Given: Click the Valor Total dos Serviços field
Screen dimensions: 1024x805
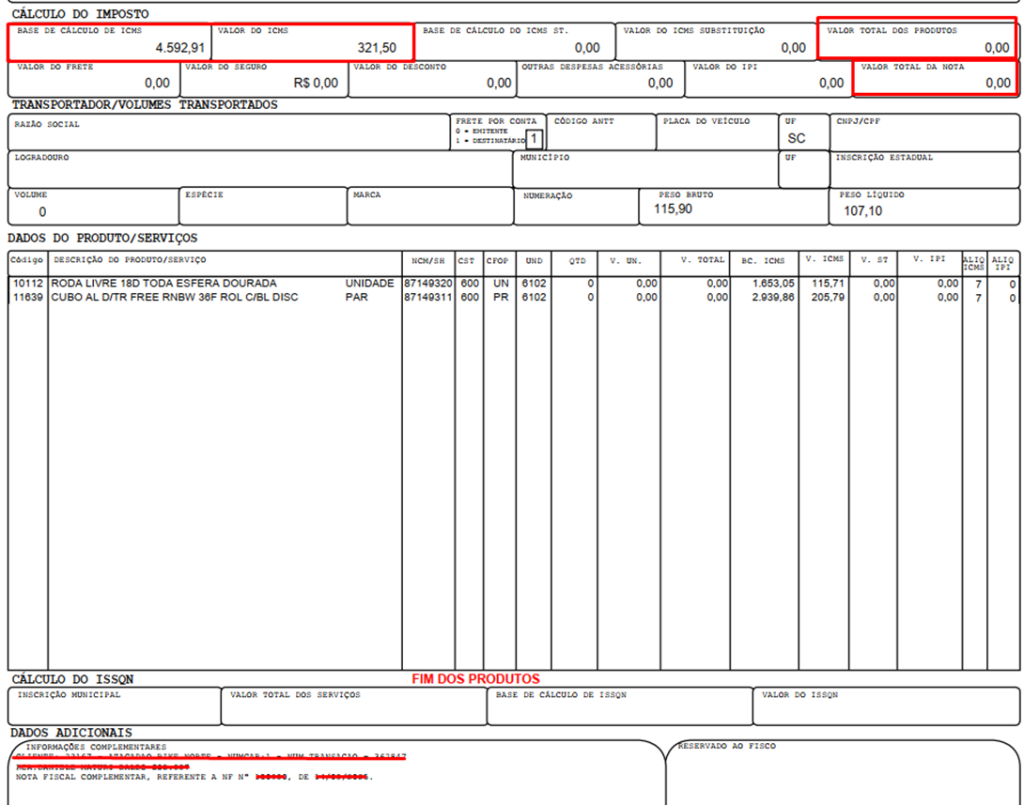Looking at the screenshot, I should (354, 706).
